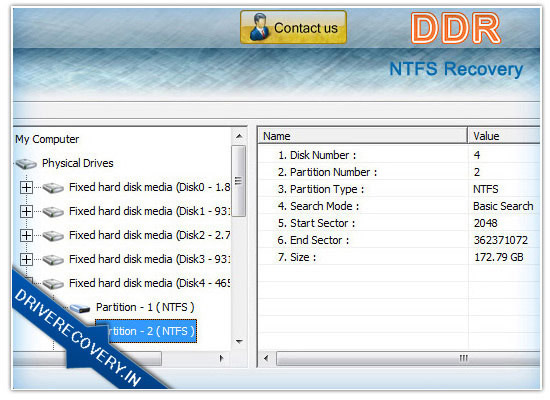Click the Disk4 hard disk icon
The height and width of the screenshot is (400, 550).
(x=53, y=284)
